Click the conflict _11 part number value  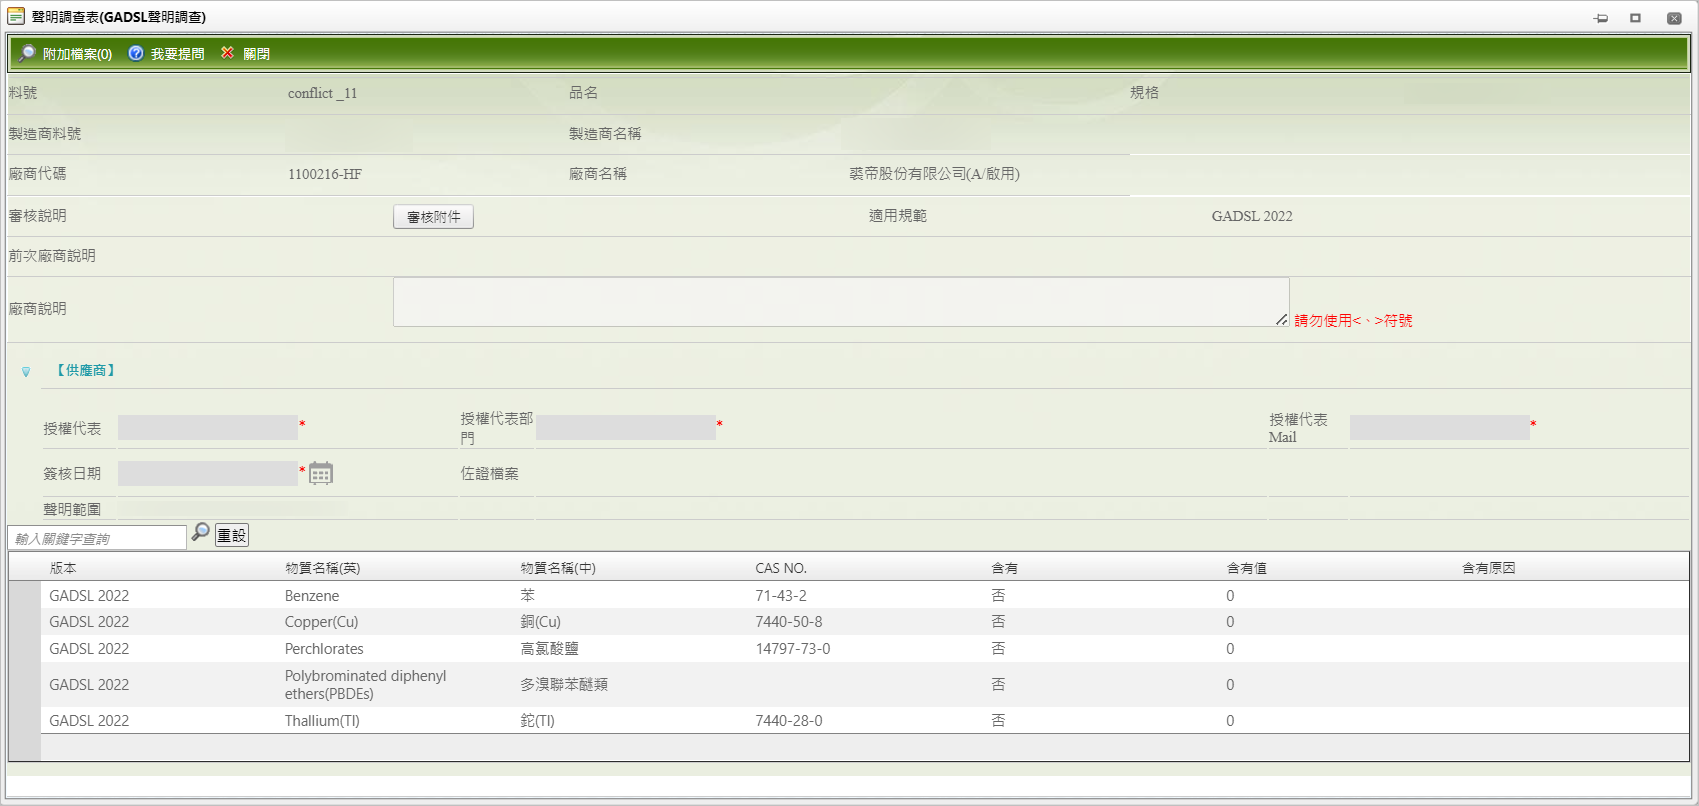[x=322, y=93]
